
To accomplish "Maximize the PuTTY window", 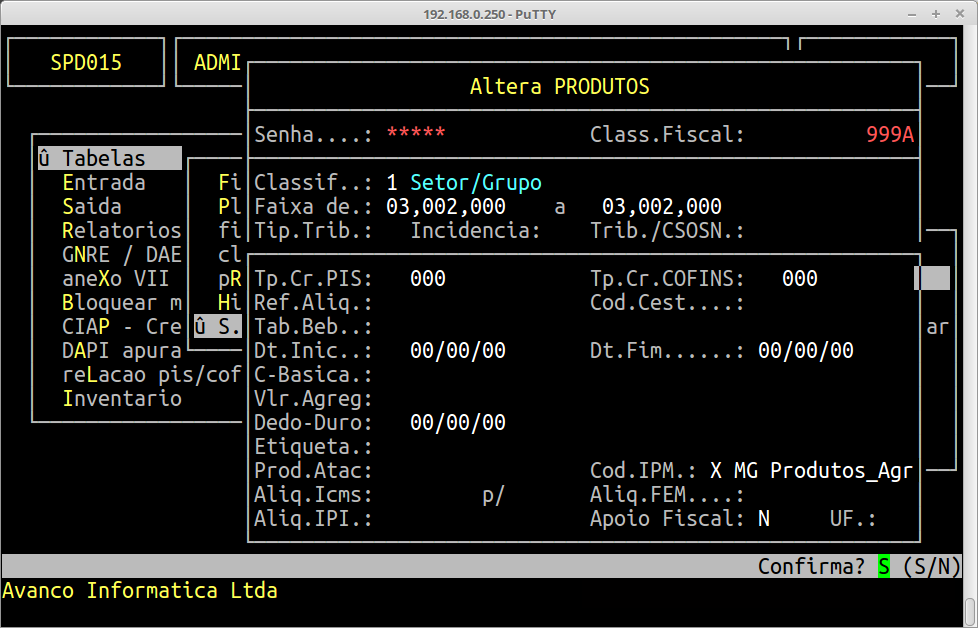I will (x=935, y=14).
